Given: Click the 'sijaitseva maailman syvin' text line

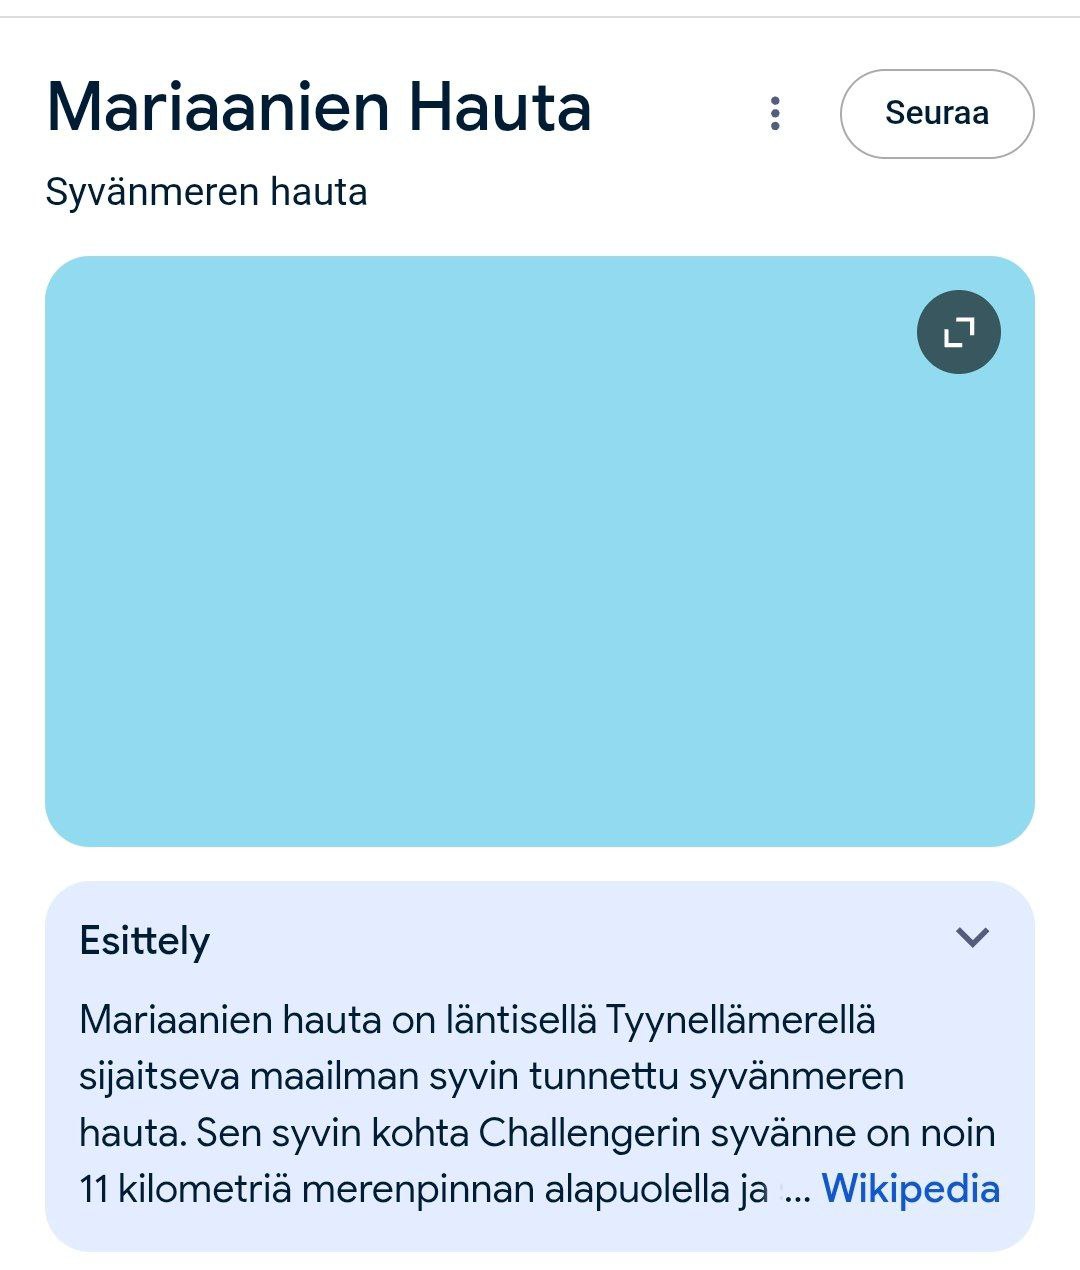Looking at the screenshot, I should point(491,1077).
